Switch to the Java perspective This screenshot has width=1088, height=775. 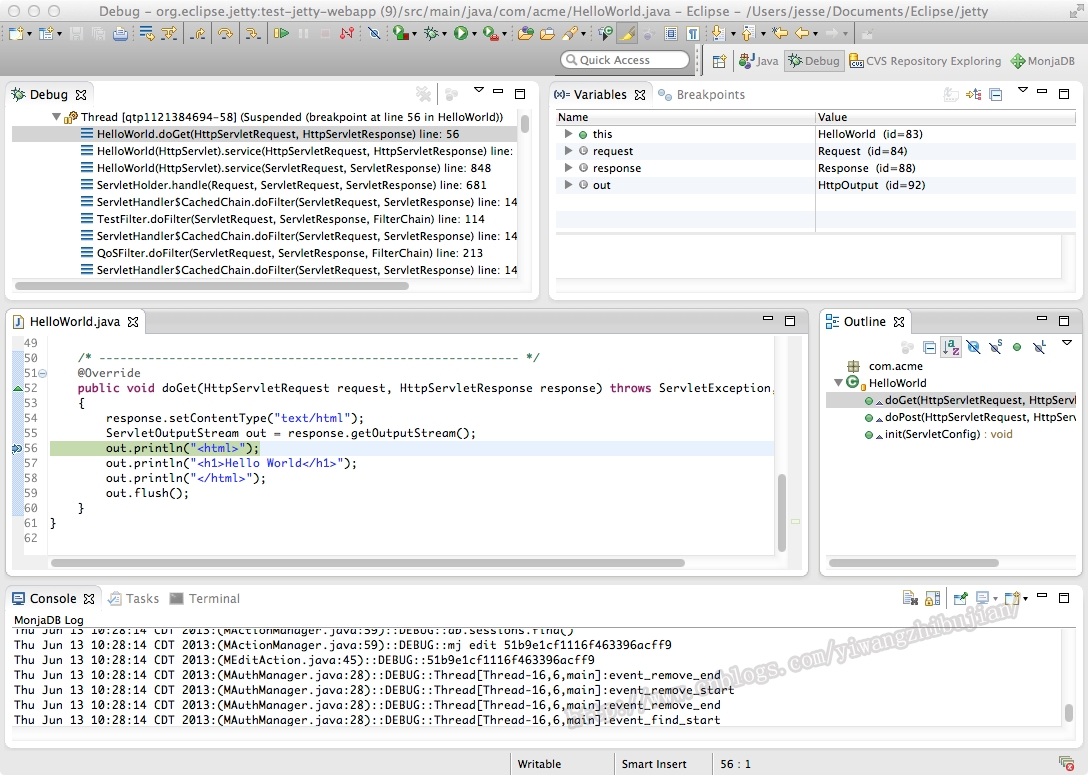coord(758,61)
